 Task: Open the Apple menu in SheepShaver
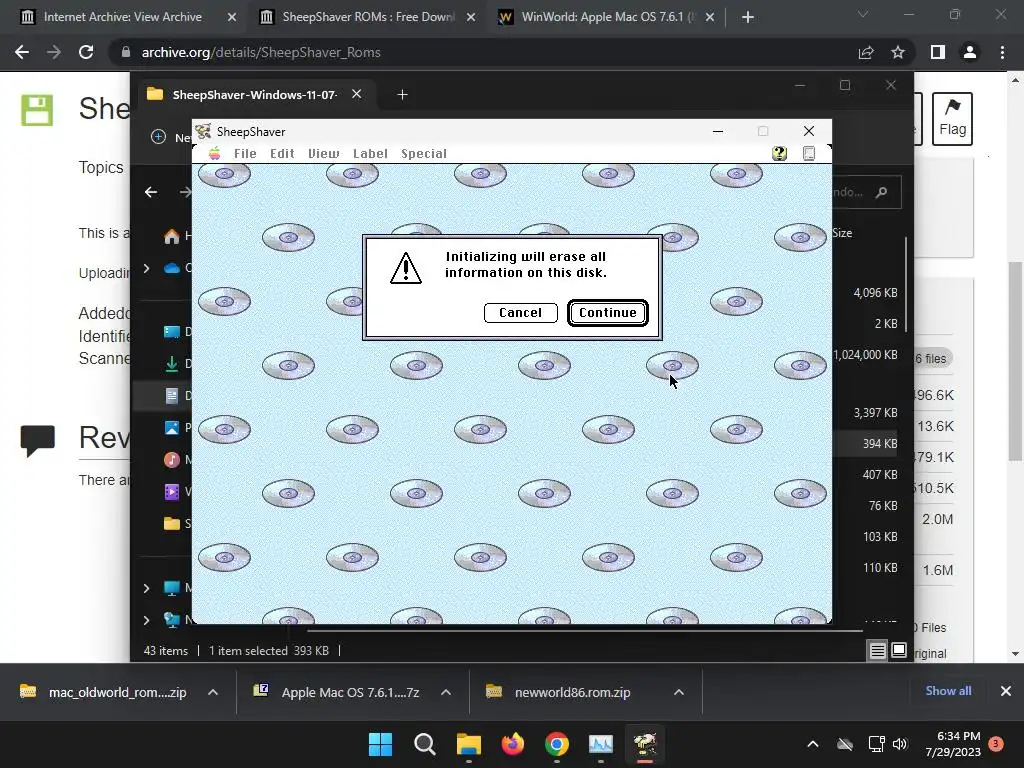point(214,153)
